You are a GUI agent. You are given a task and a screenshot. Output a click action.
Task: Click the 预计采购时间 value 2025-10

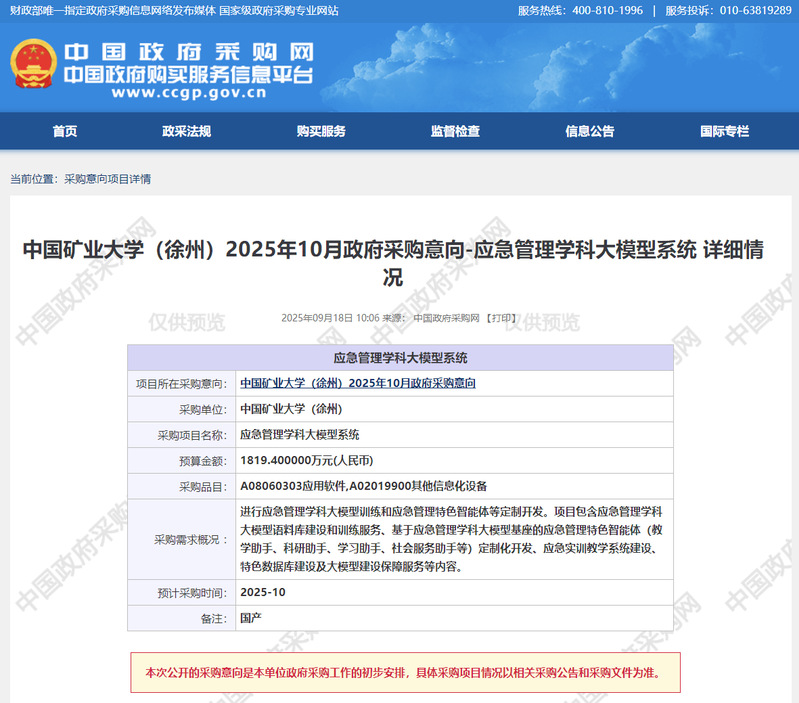(263, 592)
